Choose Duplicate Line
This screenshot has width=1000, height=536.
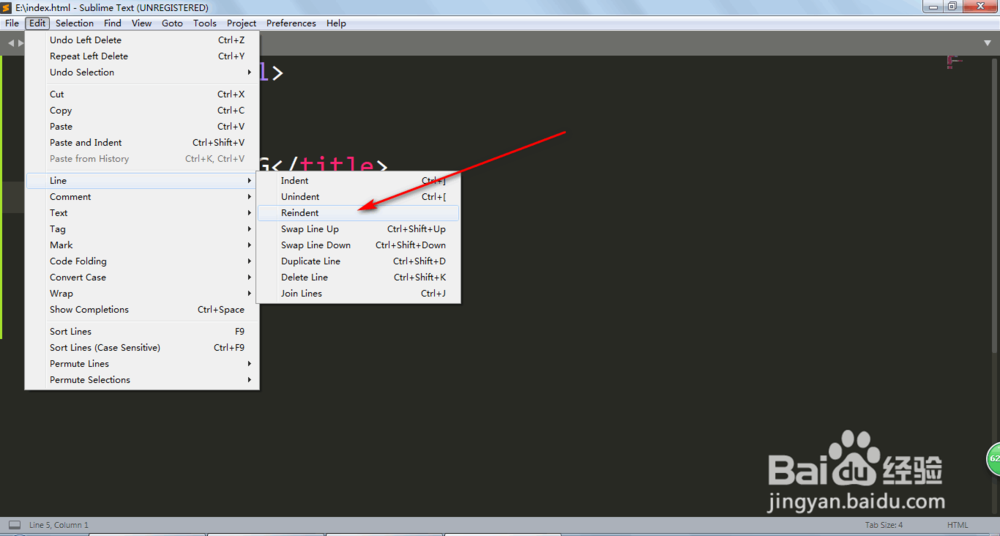(x=358, y=261)
